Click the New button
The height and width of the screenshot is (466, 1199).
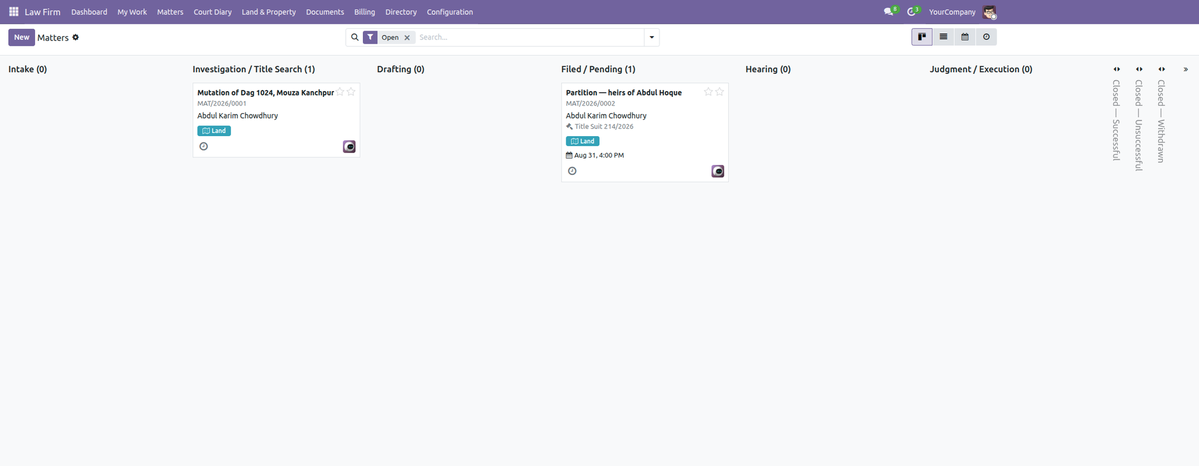21,37
